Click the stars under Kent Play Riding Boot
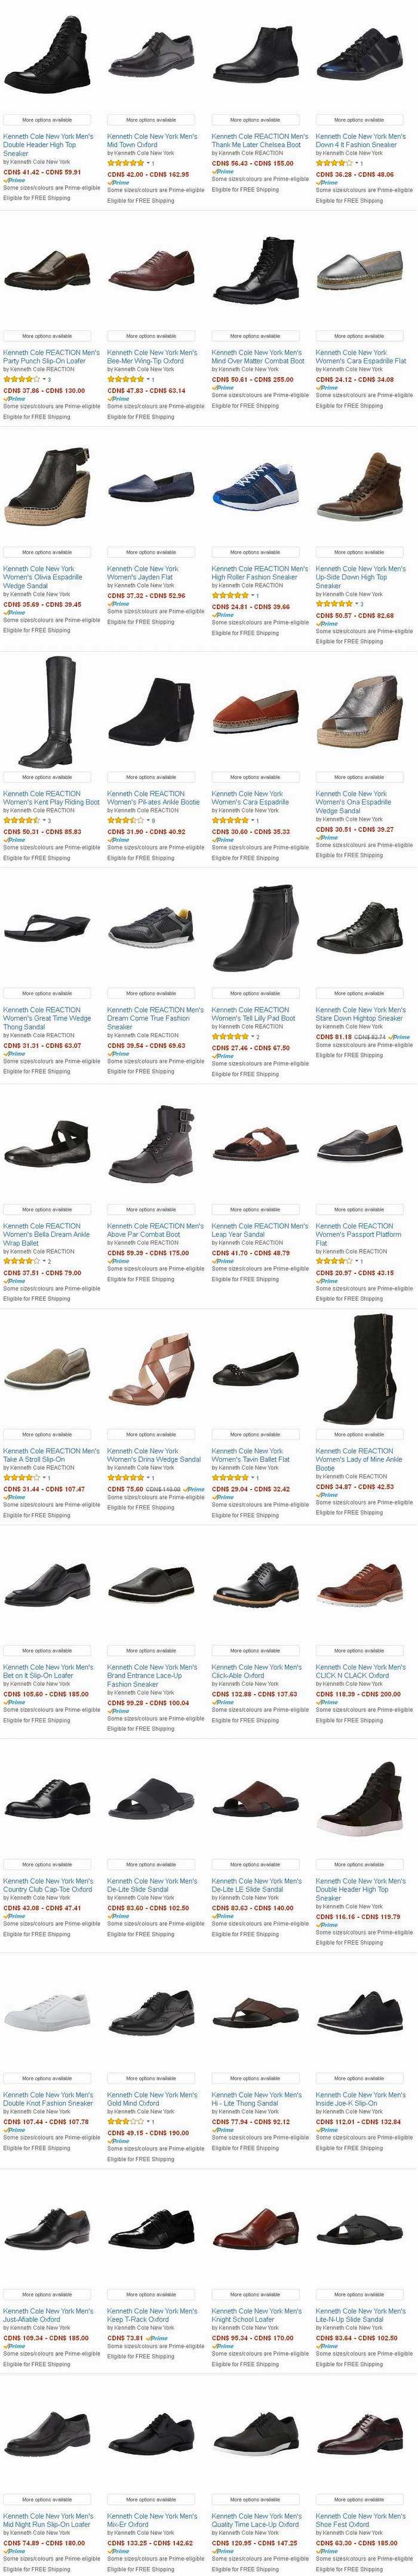Image resolution: width=418 pixels, height=2576 pixels. tap(22, 820)
